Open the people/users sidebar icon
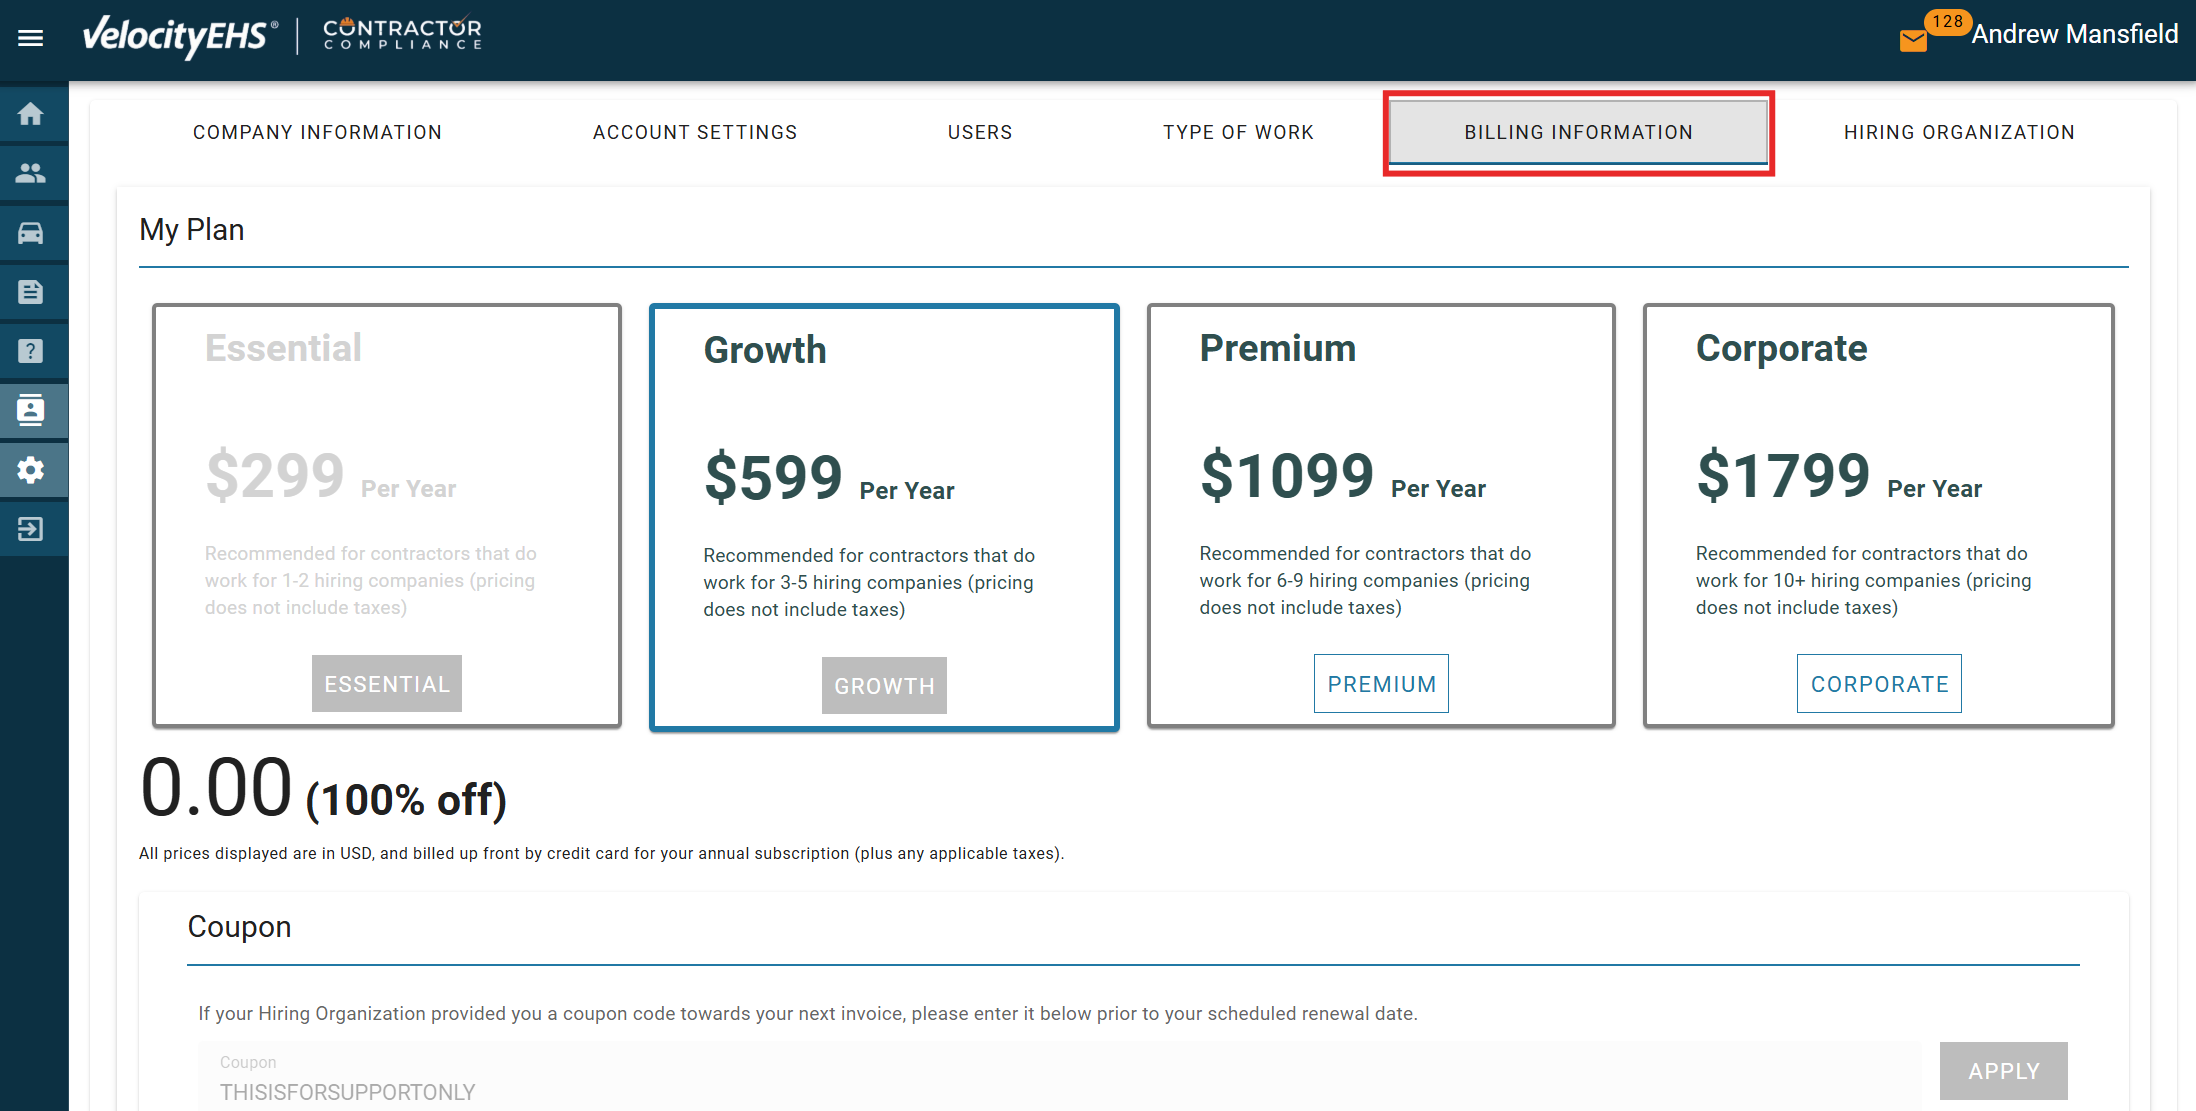The height and width of the screenshot is (1111, 2196). point(31,173)
